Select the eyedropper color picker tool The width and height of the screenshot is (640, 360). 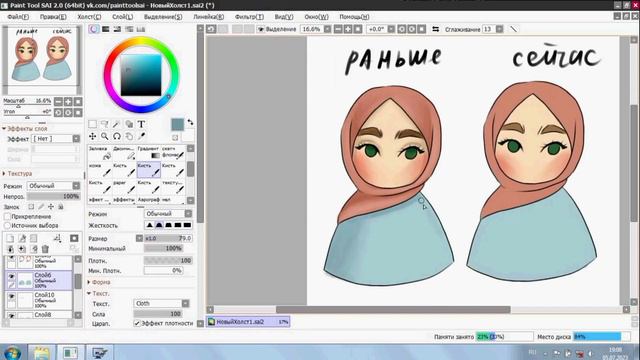141,136
